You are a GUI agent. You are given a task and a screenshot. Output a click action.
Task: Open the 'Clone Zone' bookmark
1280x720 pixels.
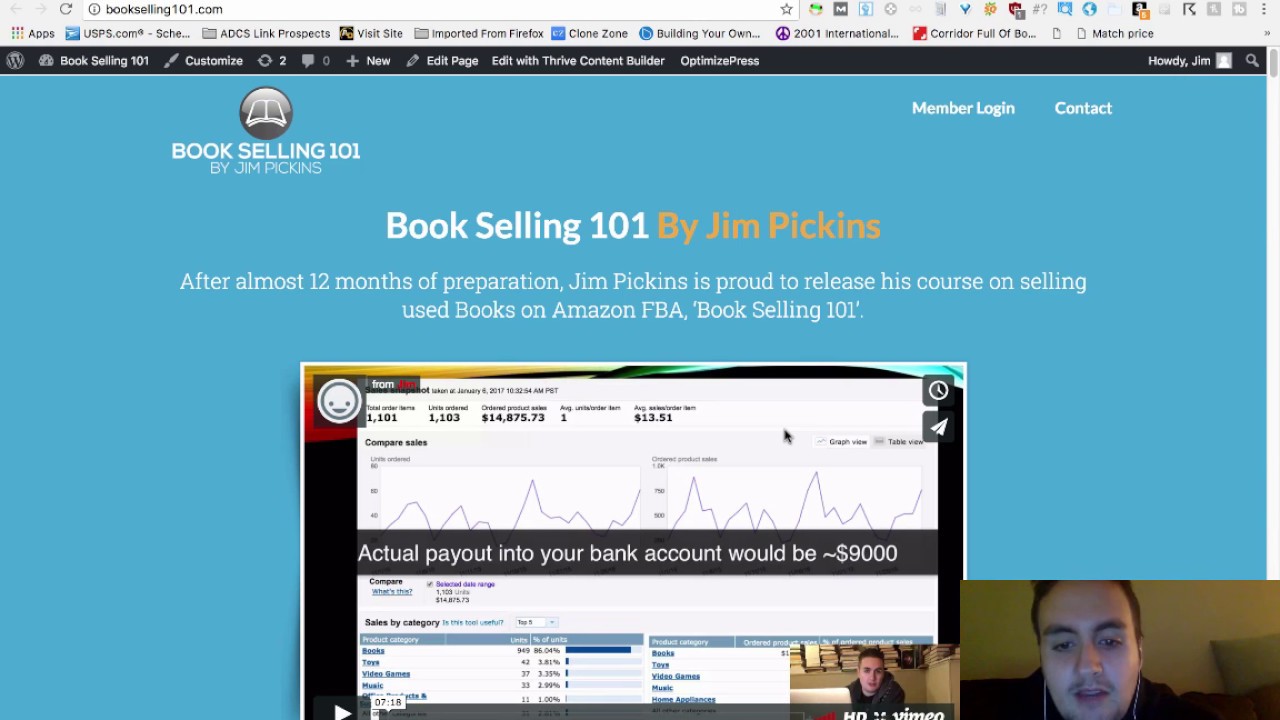(x=589, y=33)
